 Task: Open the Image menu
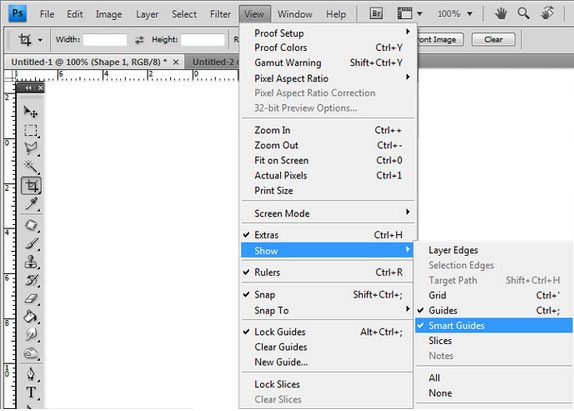pyautogui.click(x=109, y=14)
